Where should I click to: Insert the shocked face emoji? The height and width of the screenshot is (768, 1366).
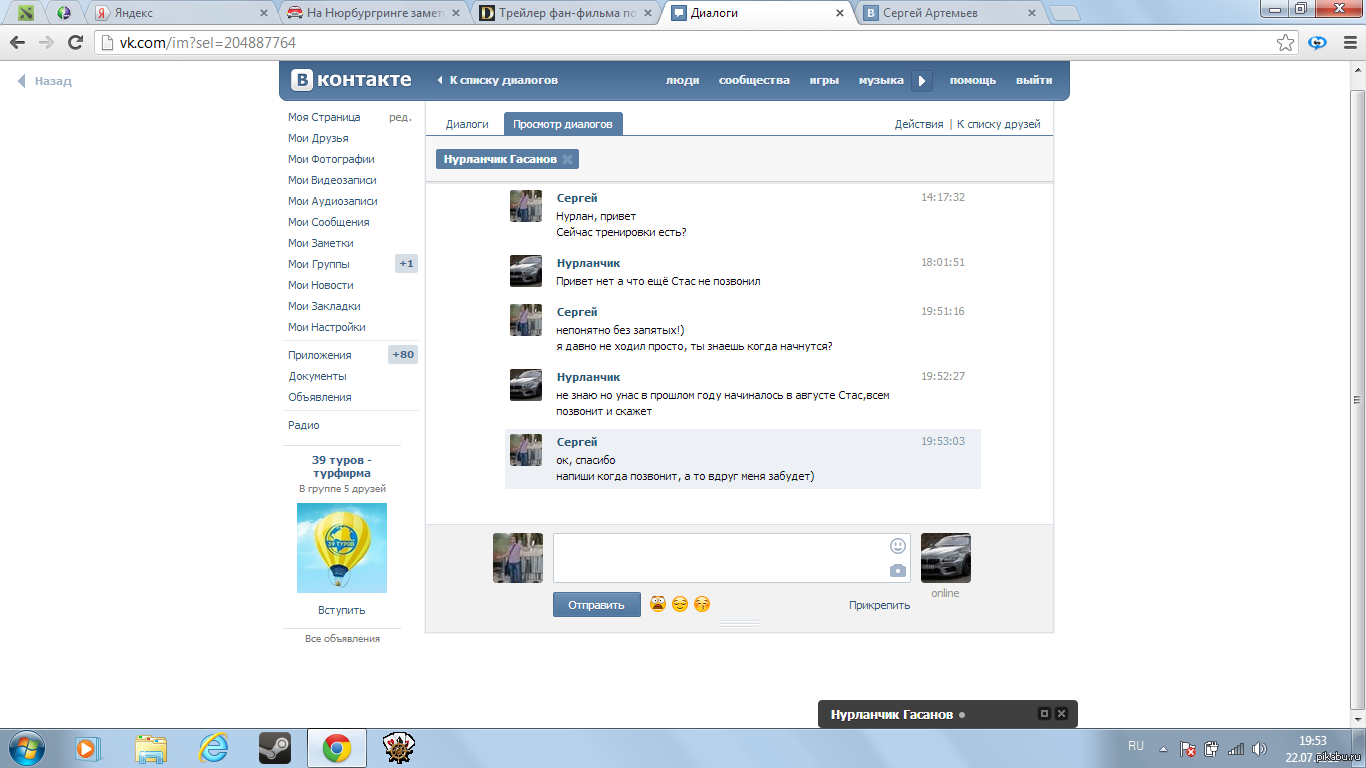click(x=658, y=604)
